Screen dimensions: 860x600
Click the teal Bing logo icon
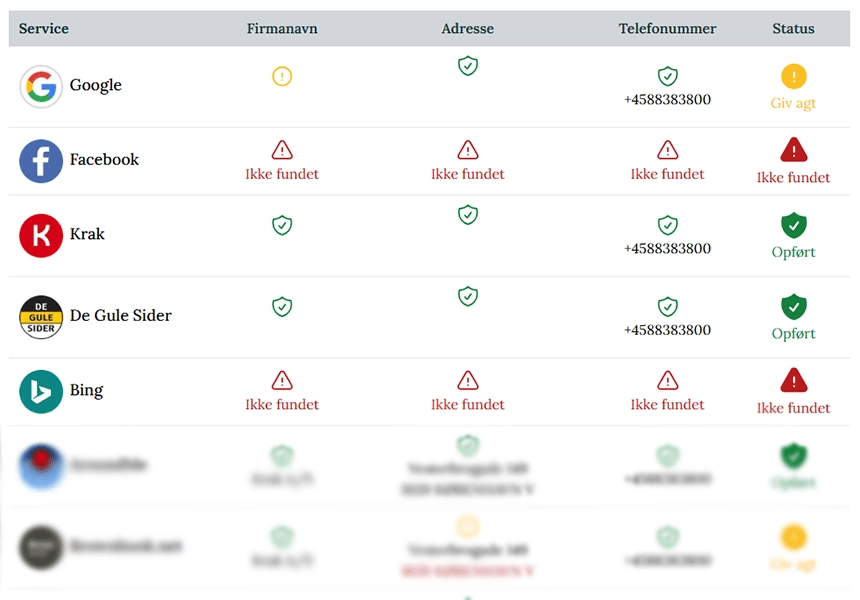coord(41,392)
